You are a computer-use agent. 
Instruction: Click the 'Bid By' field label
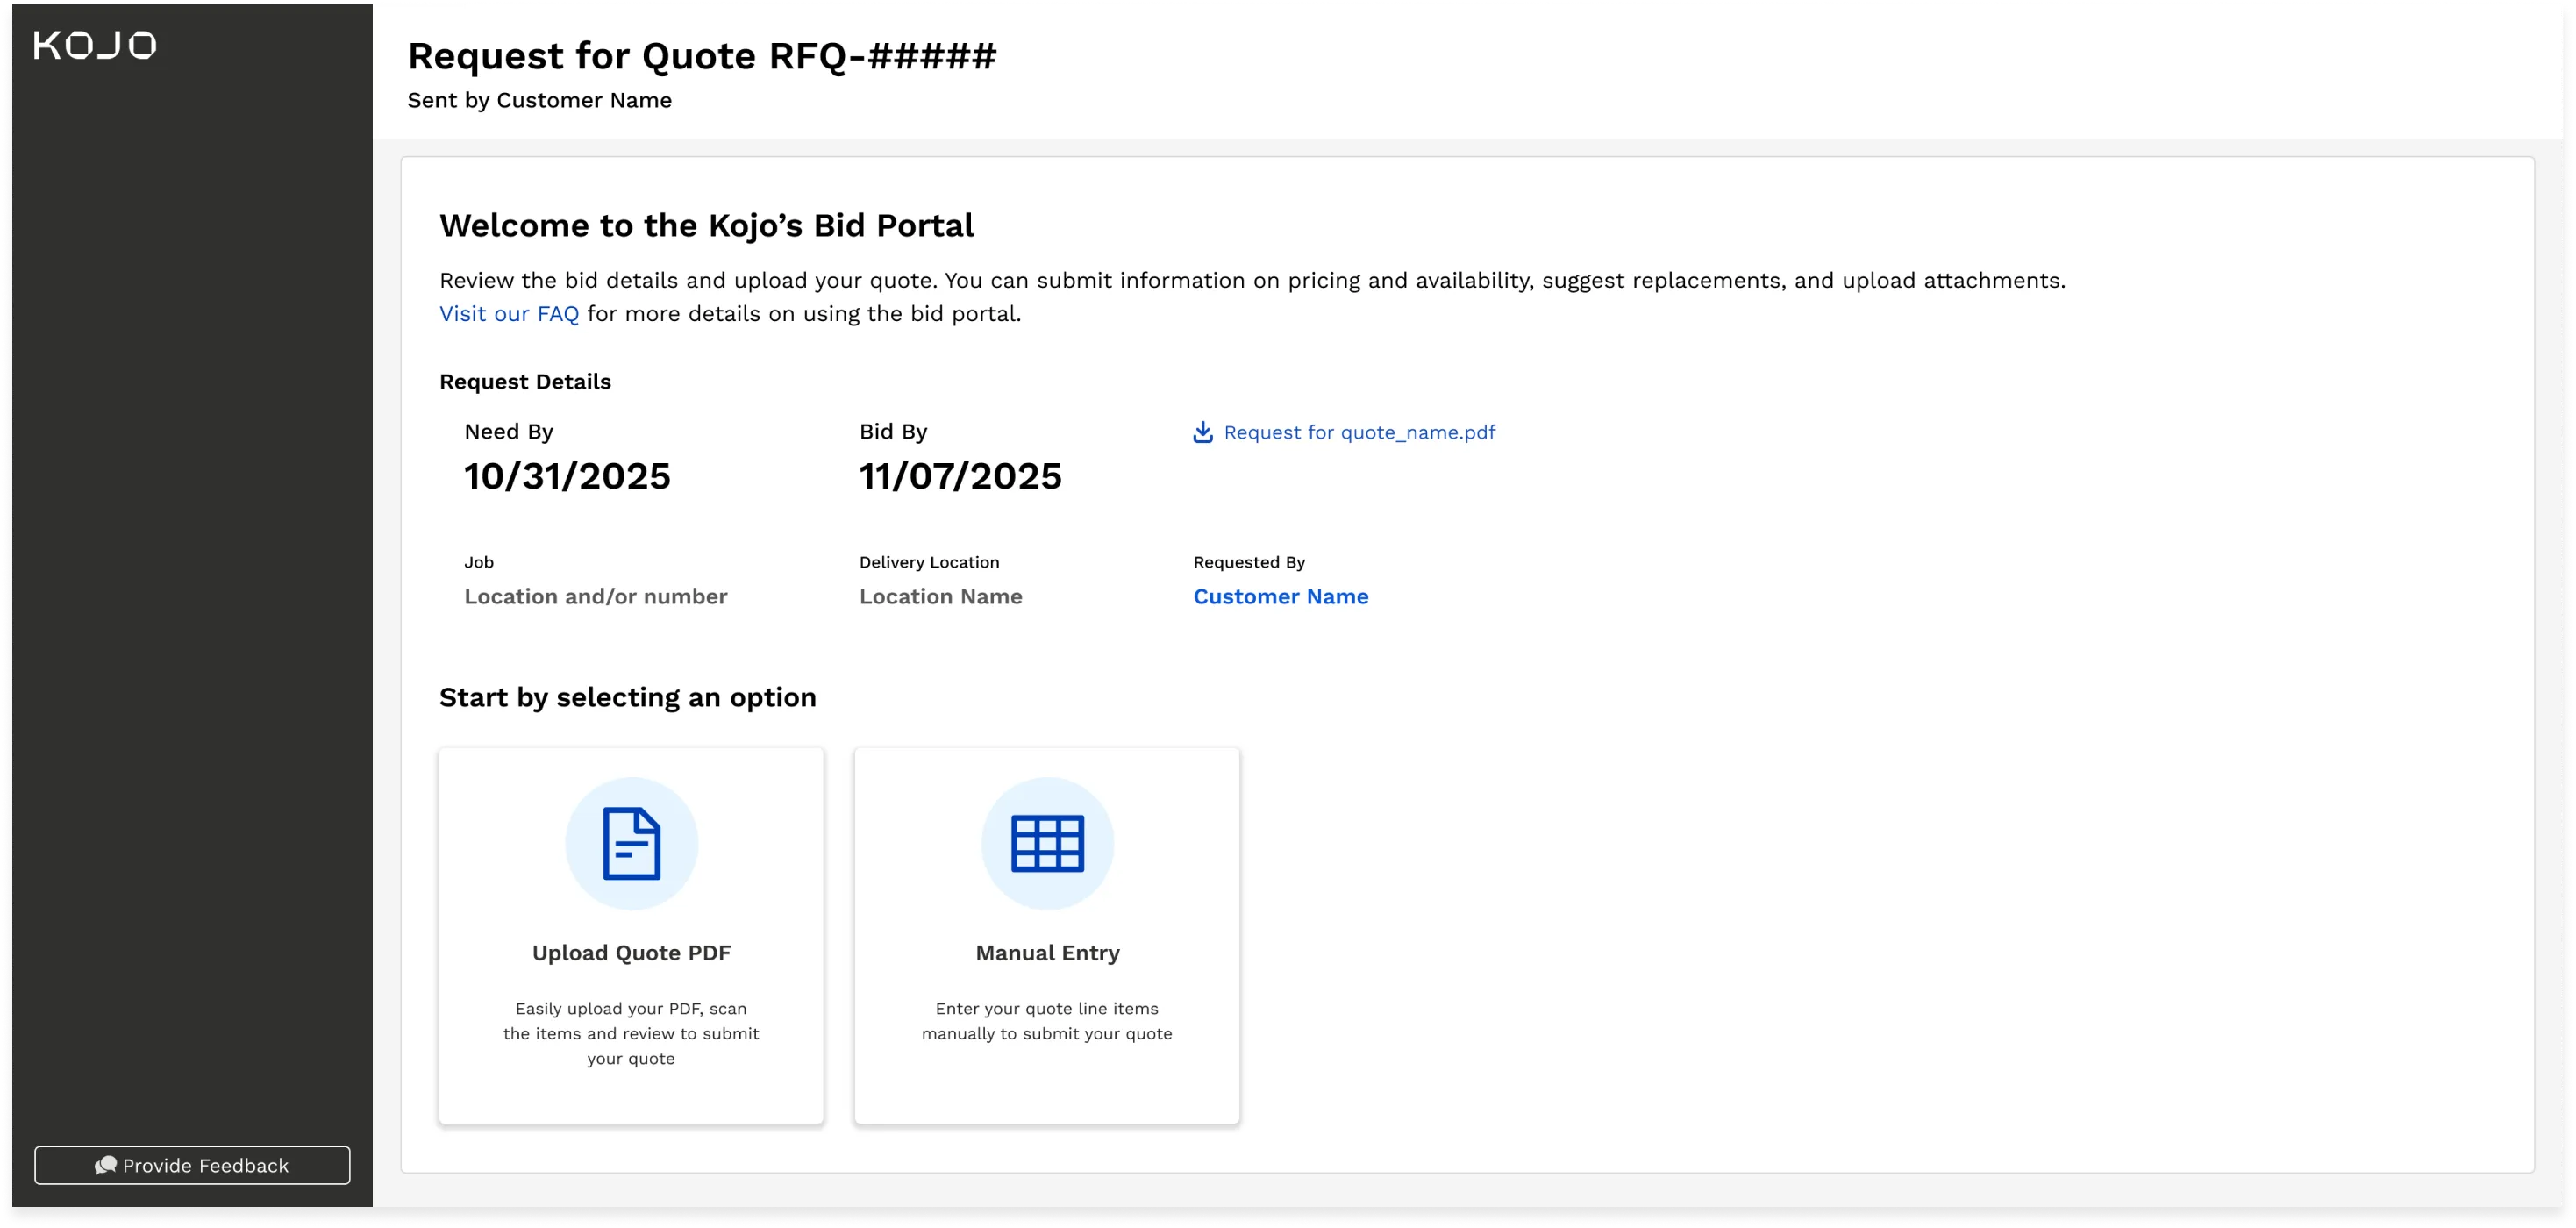click(x=893, y=431)
